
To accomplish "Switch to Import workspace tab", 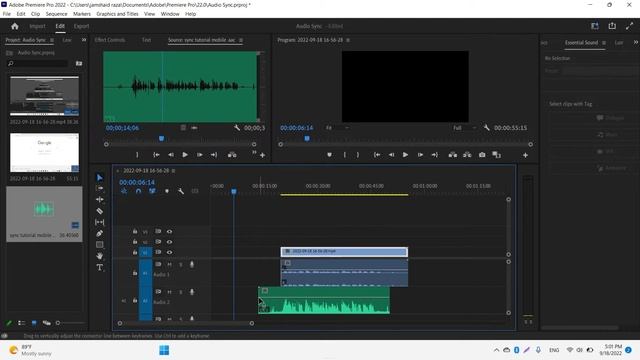I will [x=37, y=26].
